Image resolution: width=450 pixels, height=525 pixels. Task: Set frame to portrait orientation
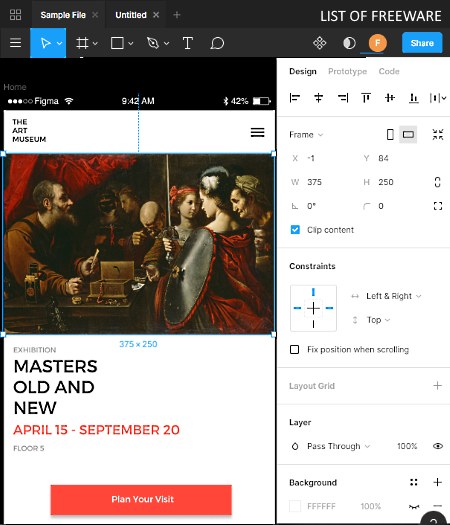[x=390, y=135]
